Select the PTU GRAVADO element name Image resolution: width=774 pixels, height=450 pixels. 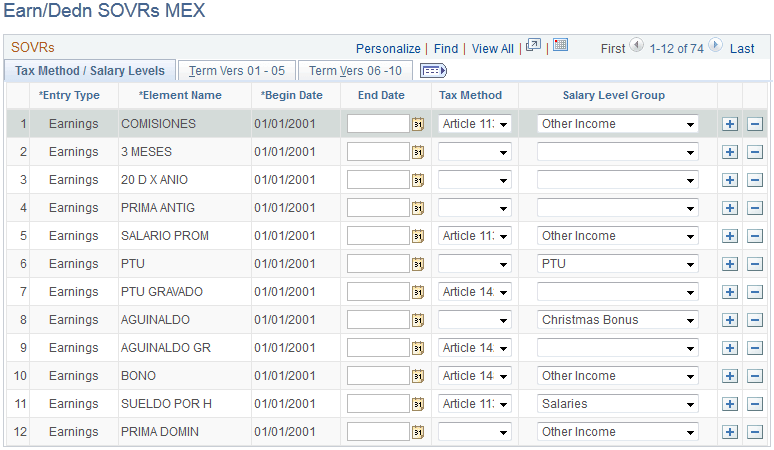(x=162, y=292)
